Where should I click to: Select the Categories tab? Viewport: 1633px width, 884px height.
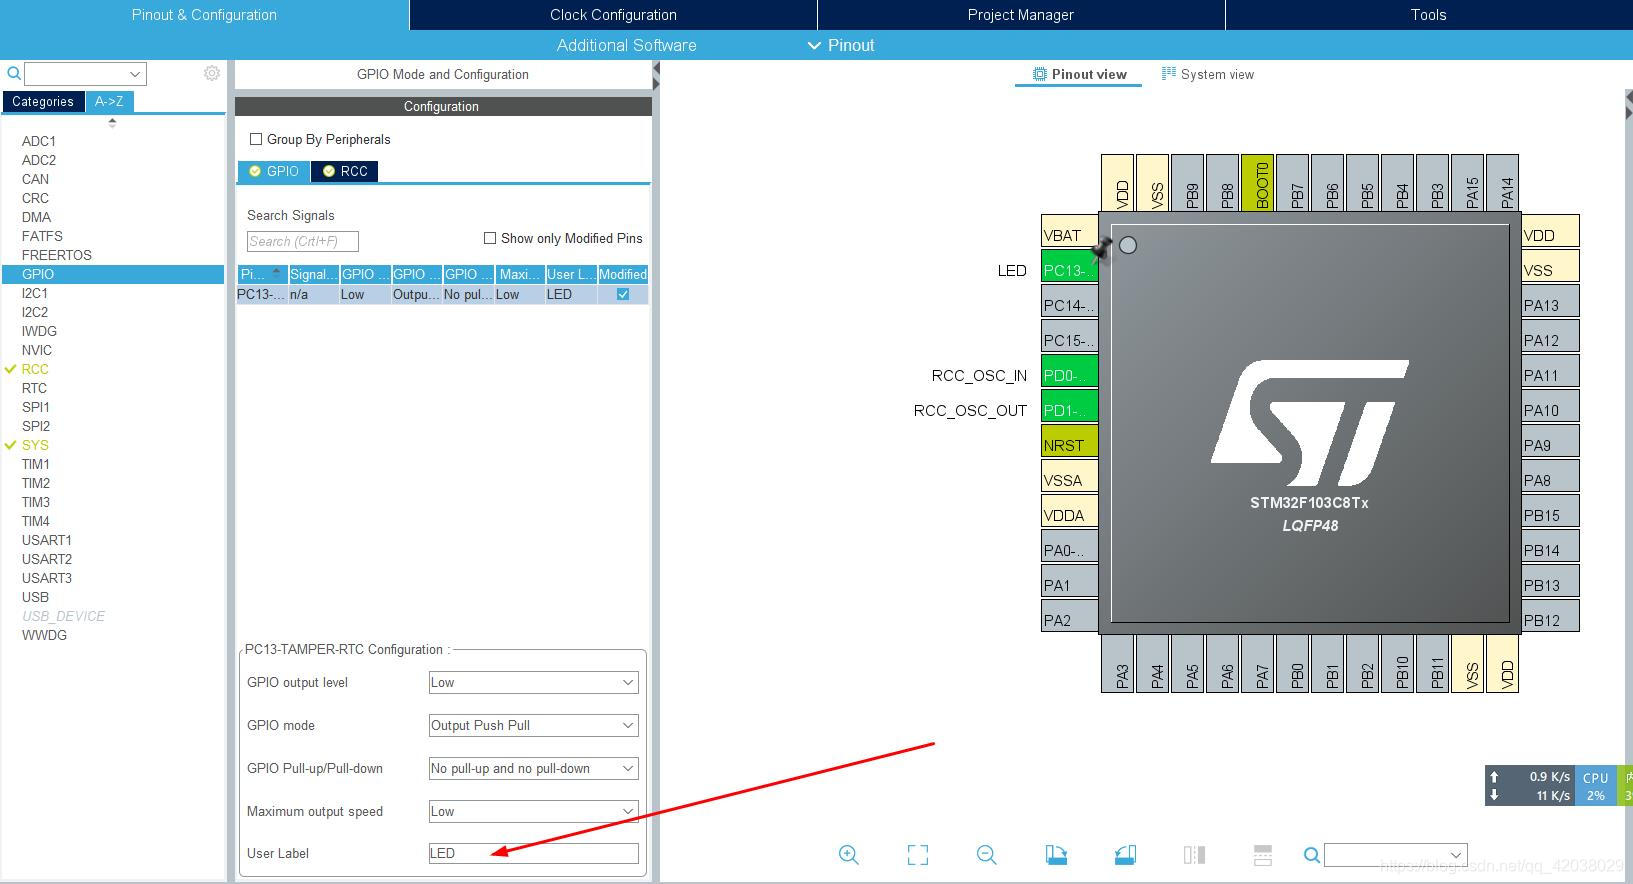43,101
